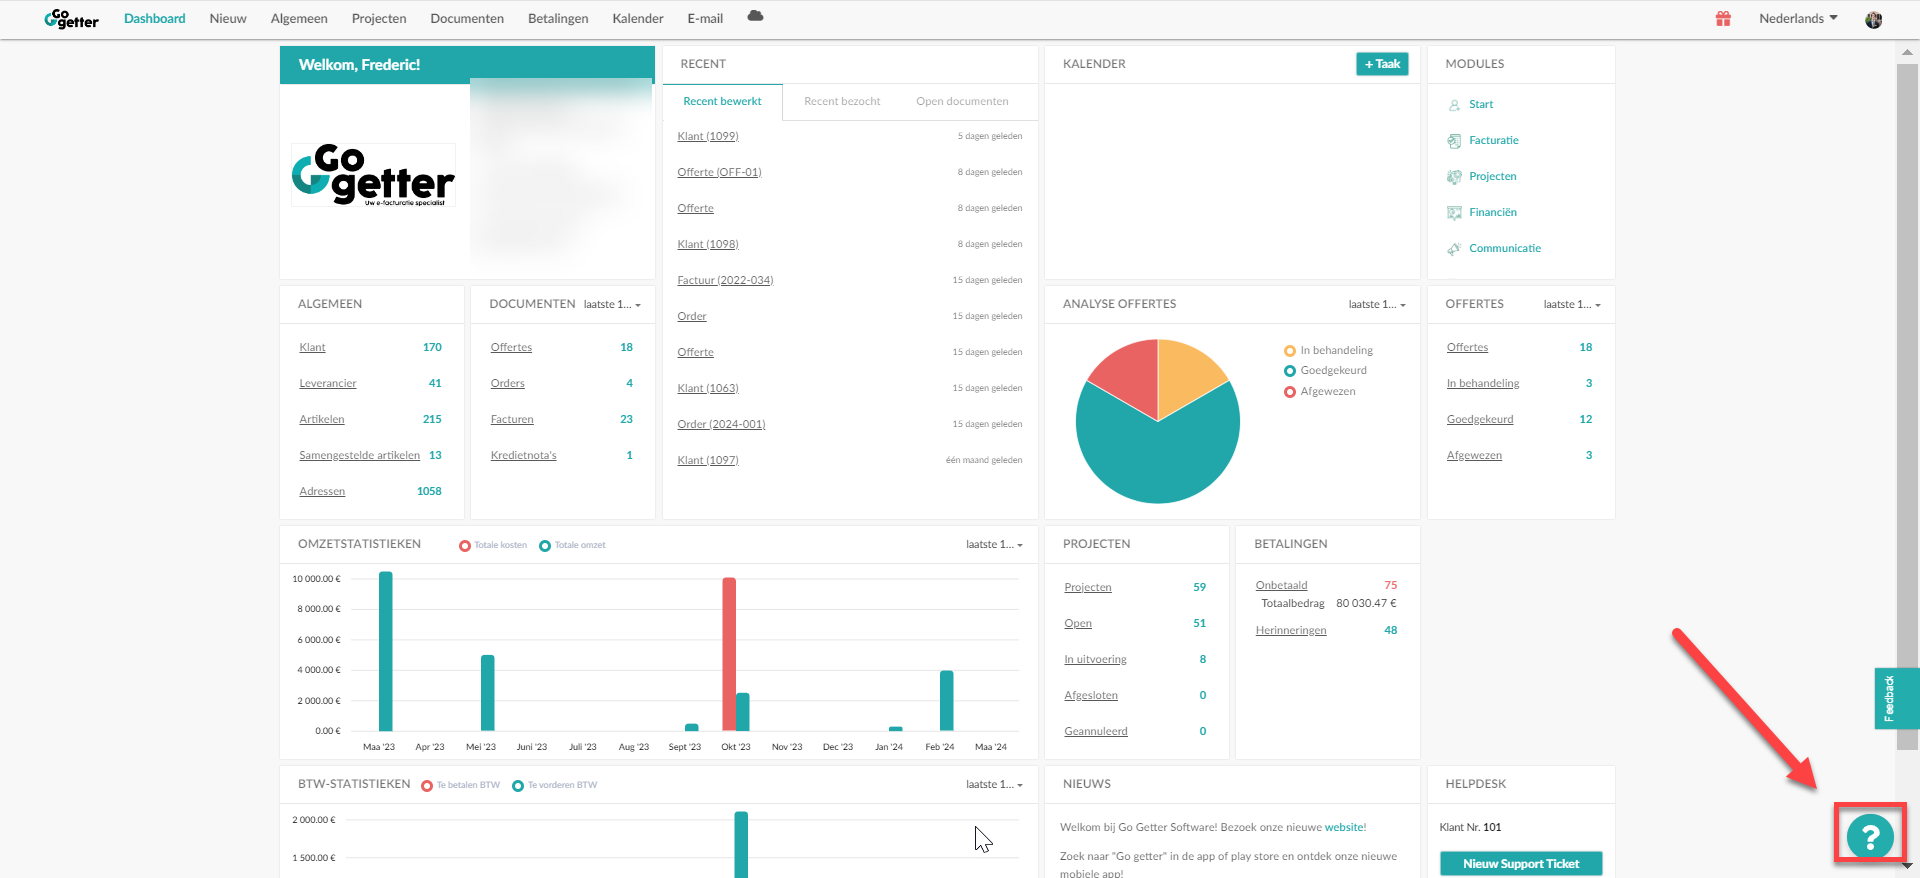Viewport: 1920px width, 878px height.
Task: Open the Dashboard menu item
Action: click(x=155, y=18)
